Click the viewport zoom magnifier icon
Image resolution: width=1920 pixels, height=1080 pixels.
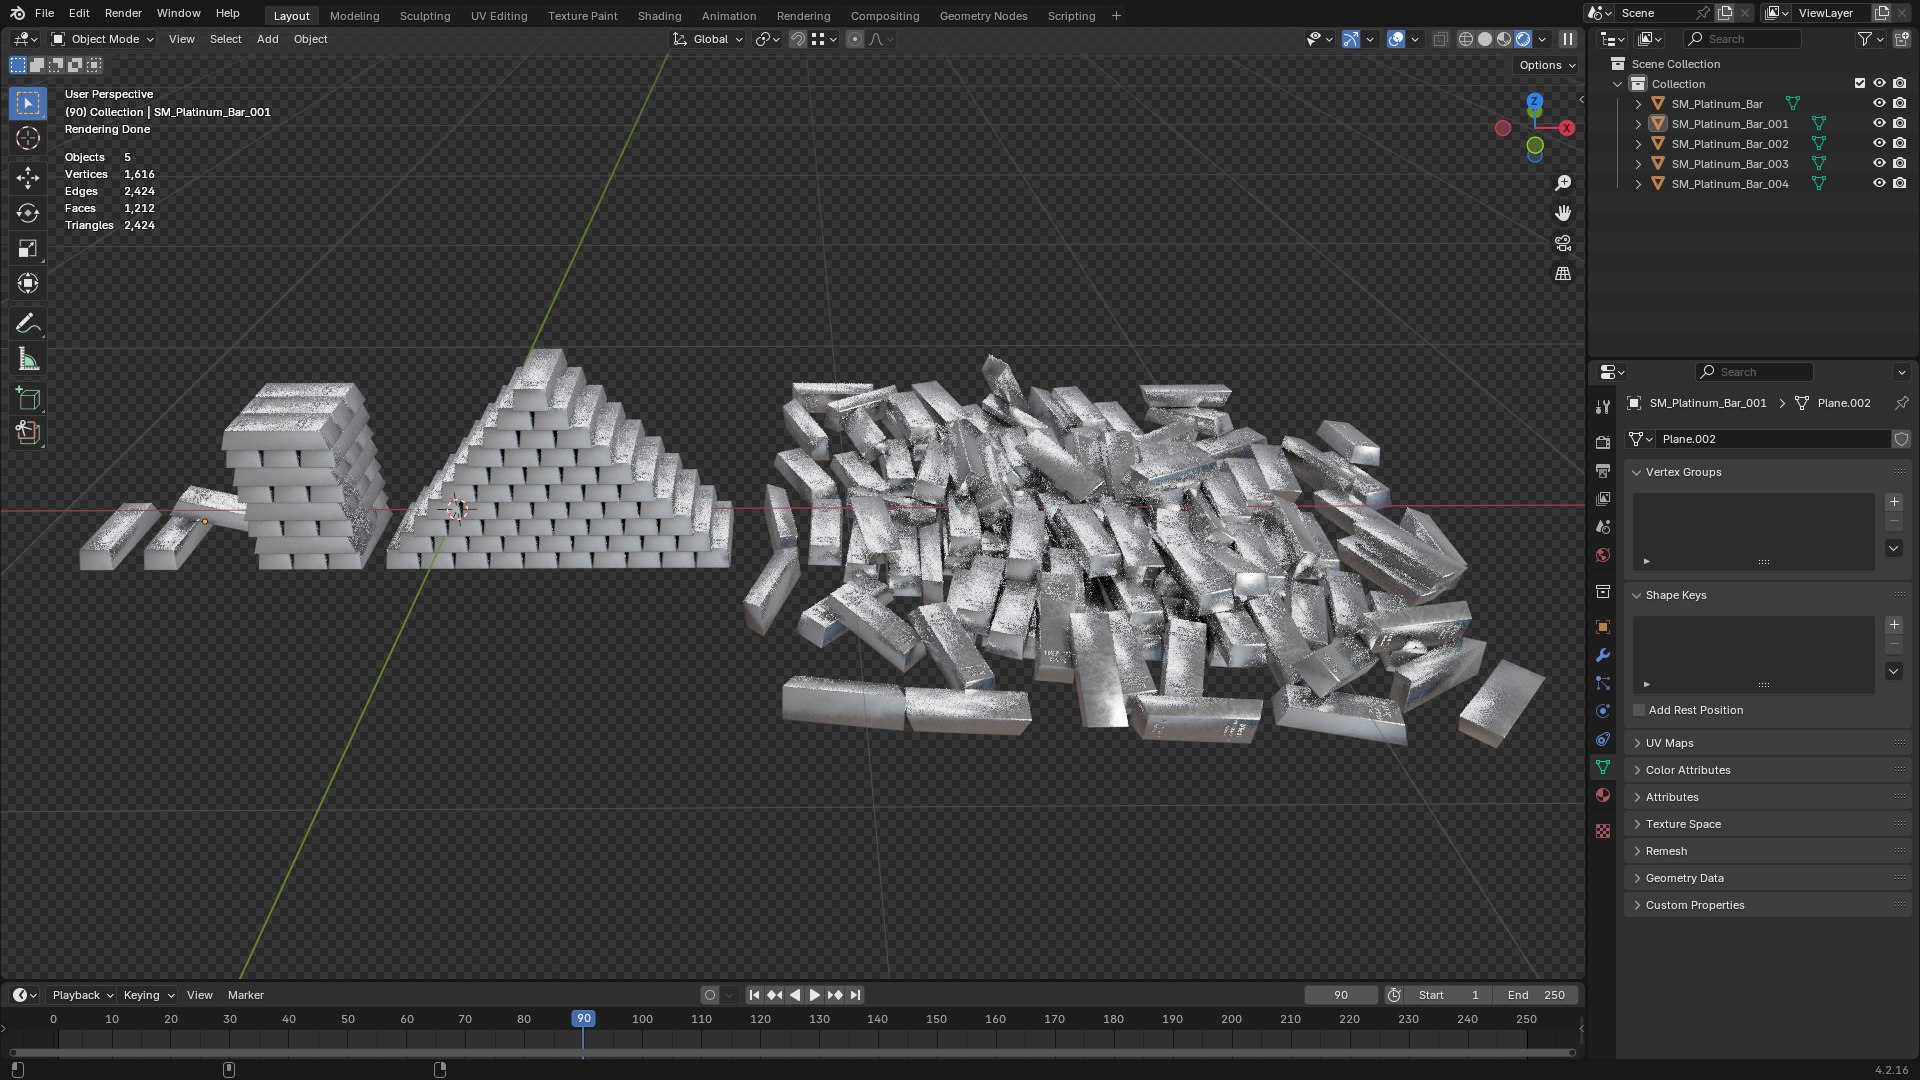[1563, 183]
